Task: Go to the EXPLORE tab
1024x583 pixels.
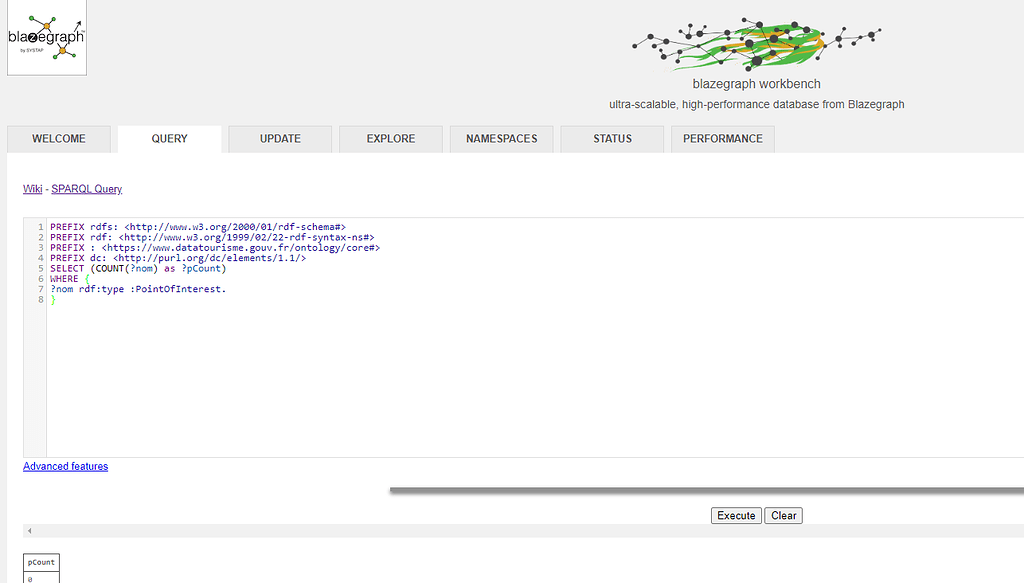Action: click(391, 139)
